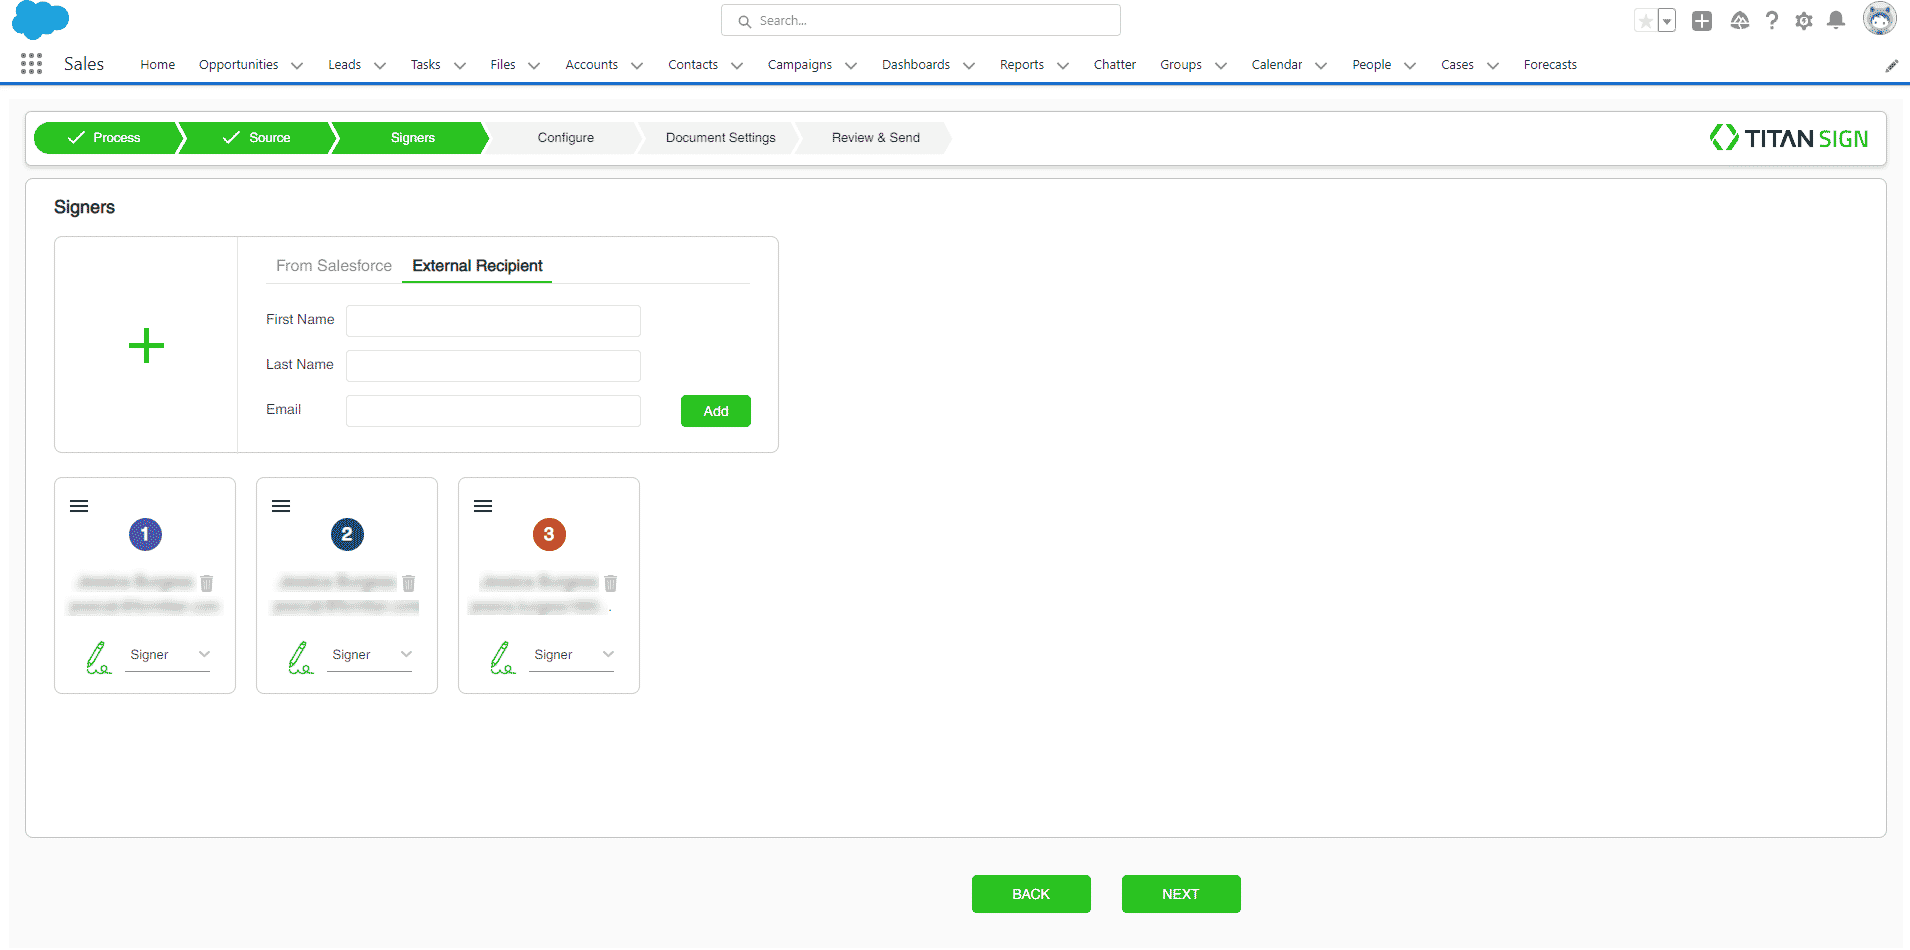Go to the Configure step

[x=565, y=138]
